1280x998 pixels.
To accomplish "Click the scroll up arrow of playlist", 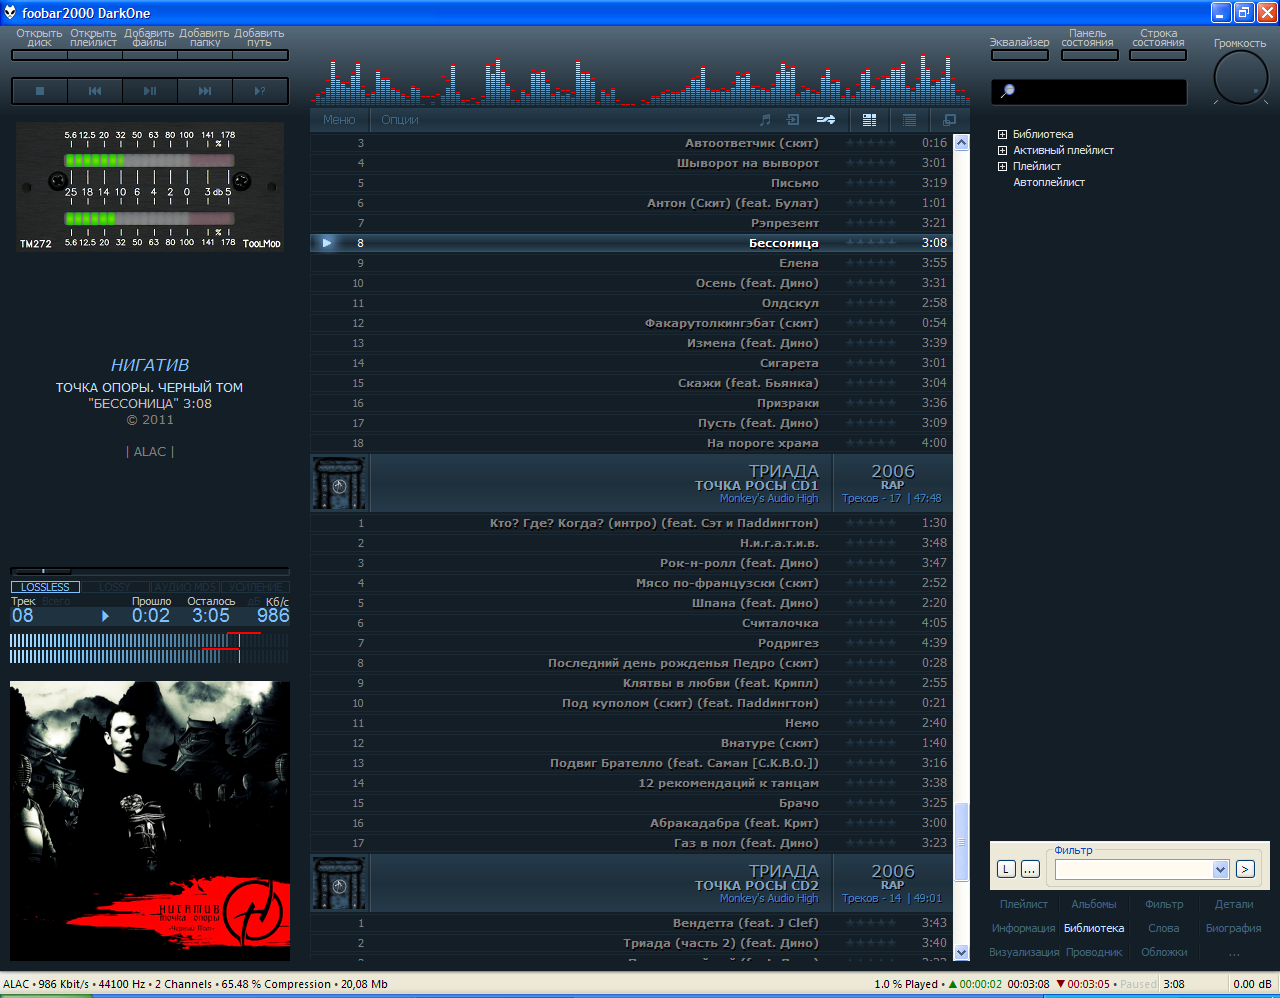I will coord(962,143).
